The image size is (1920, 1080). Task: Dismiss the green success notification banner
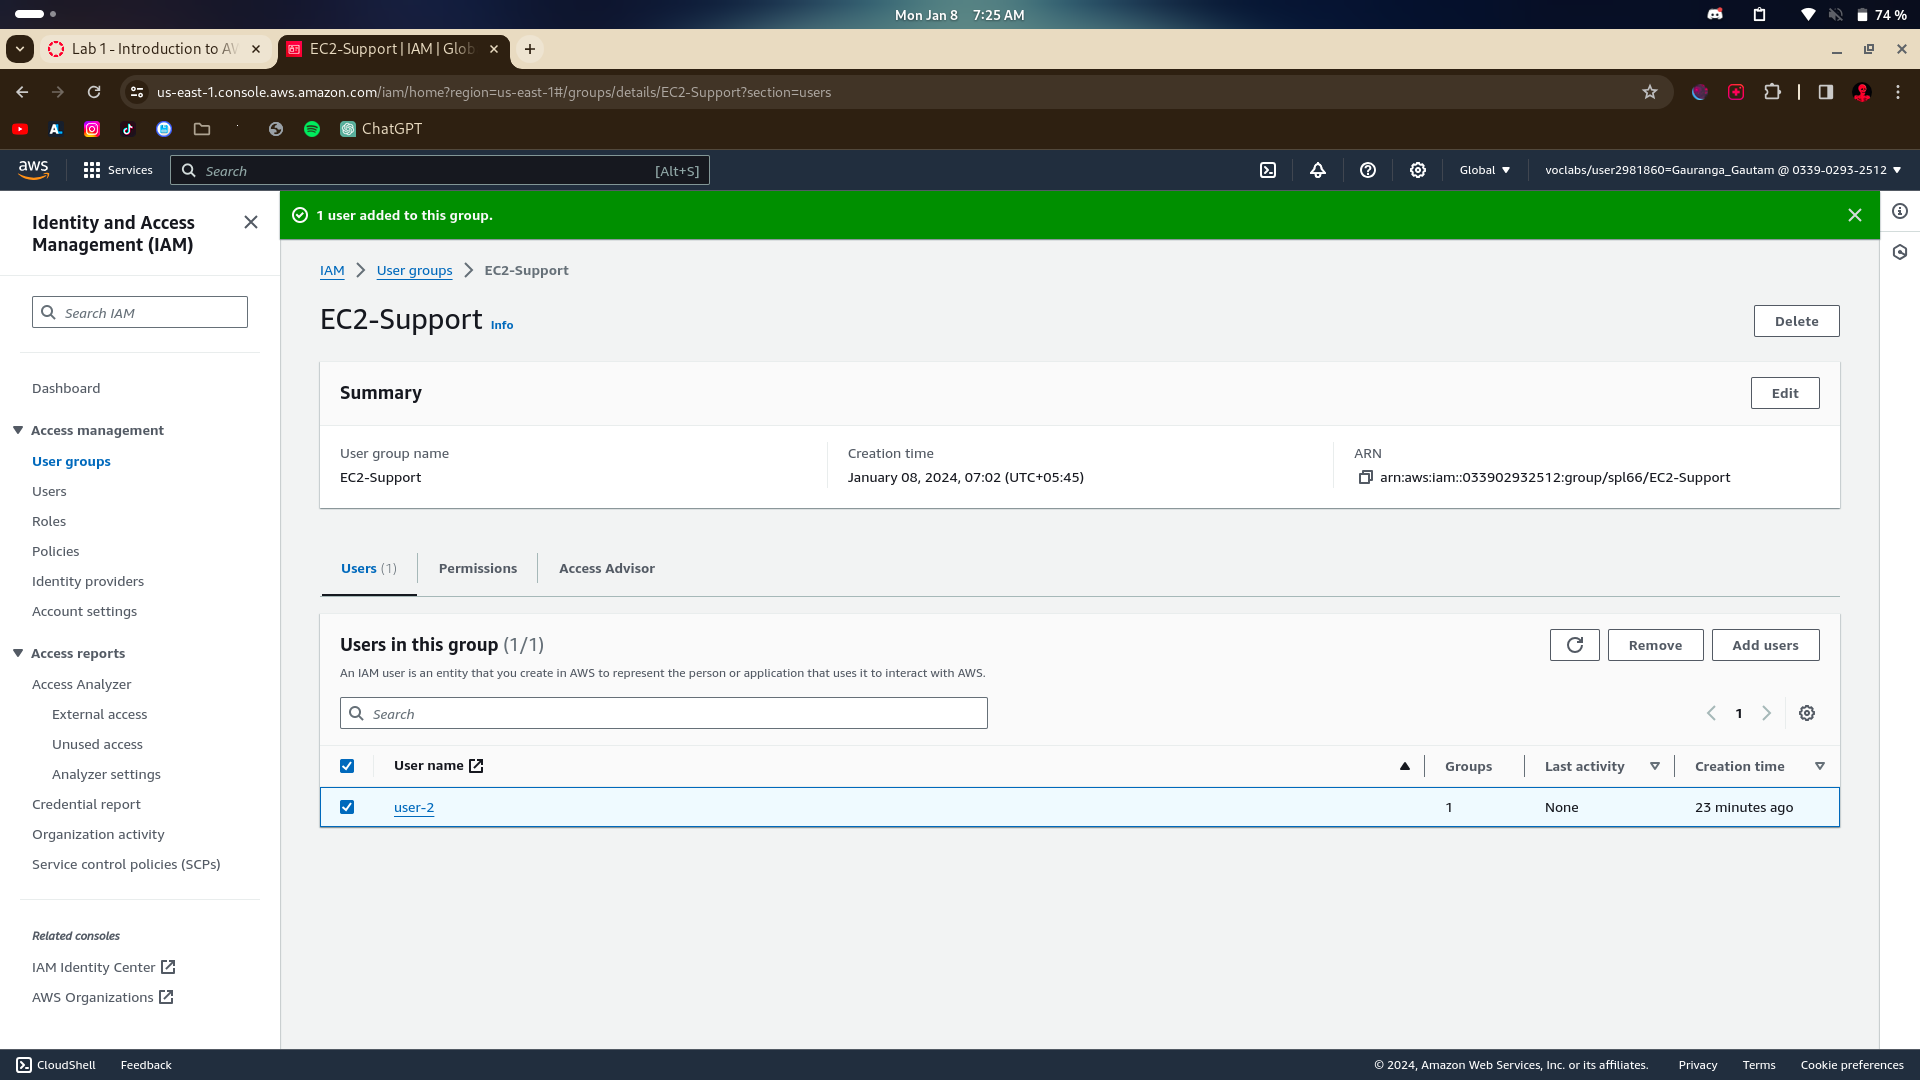[1855, 215]
